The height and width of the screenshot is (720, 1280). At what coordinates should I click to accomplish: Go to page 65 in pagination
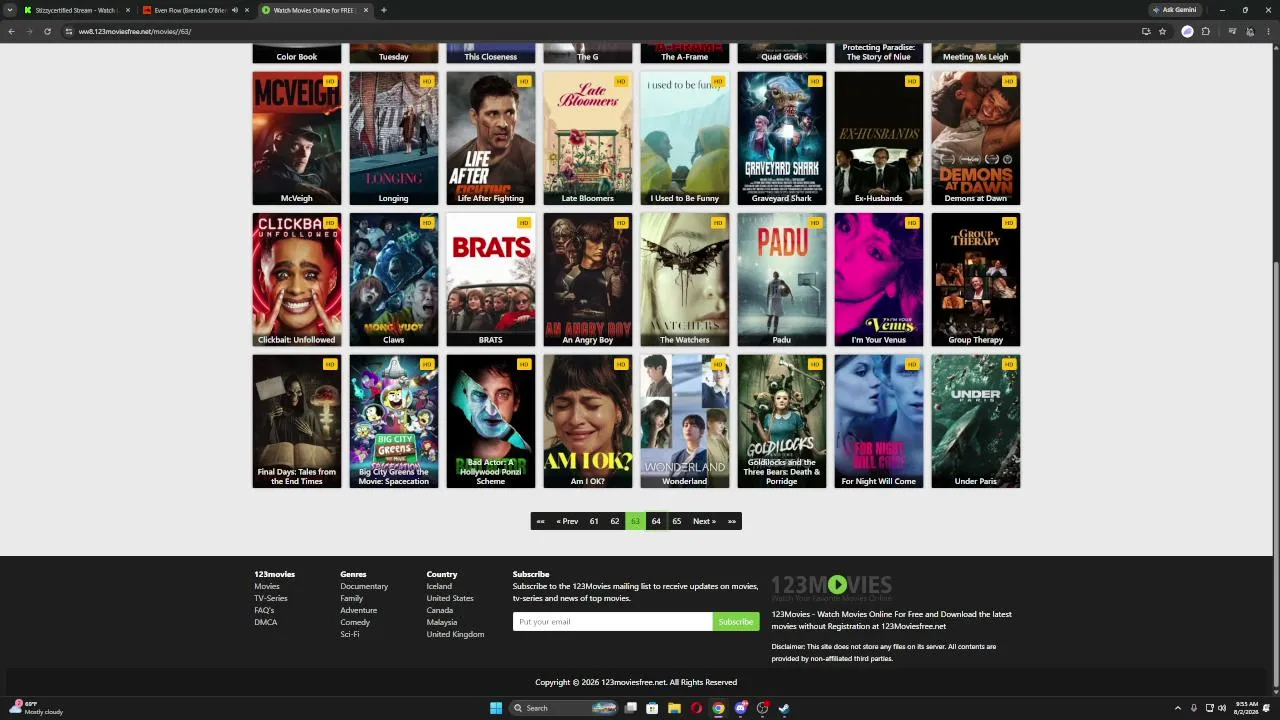pos(677,521)
